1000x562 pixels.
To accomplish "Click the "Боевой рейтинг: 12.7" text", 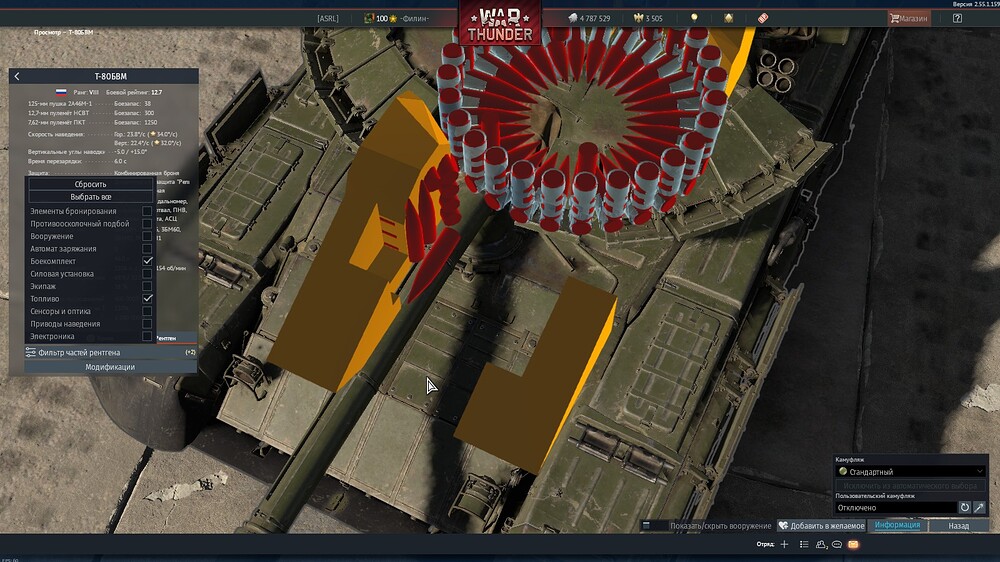I will pos(134,92).
